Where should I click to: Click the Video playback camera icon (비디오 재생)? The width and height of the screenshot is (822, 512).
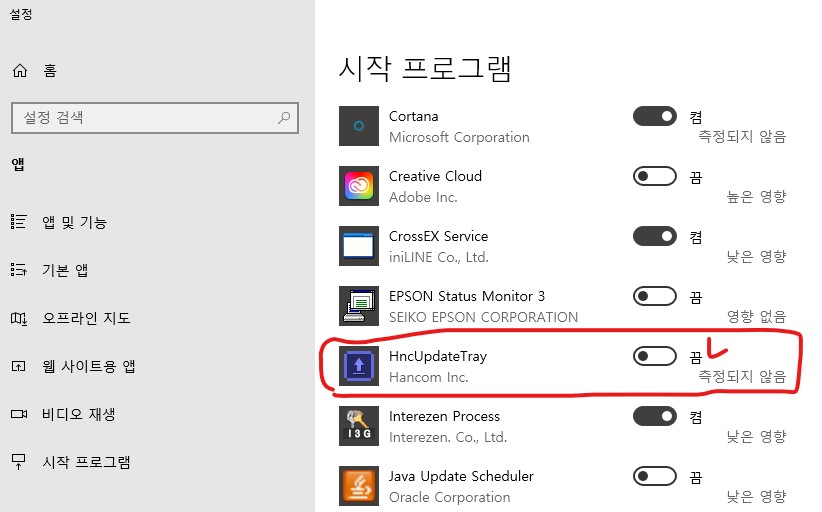[x=19, y=414]
